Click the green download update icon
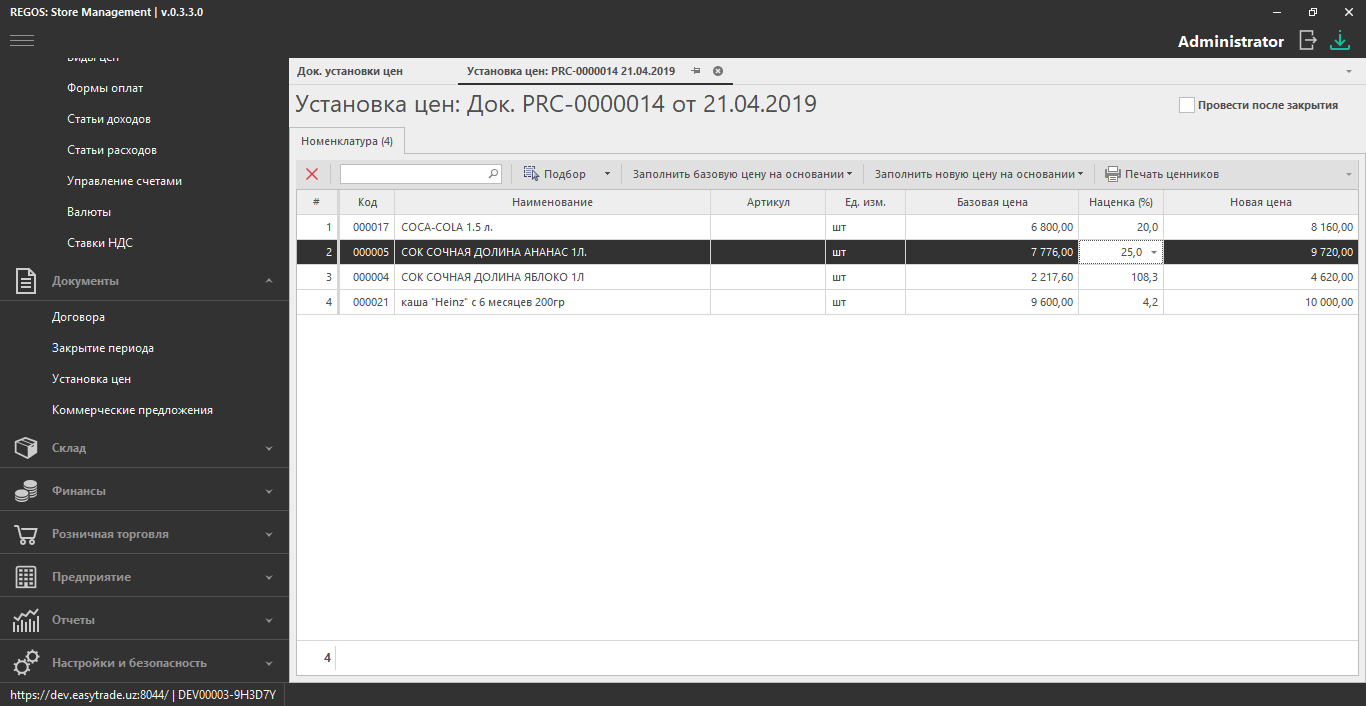The width and height of the screenshot is (1366, 706). pyautogui.click(x=1340, y=40)
